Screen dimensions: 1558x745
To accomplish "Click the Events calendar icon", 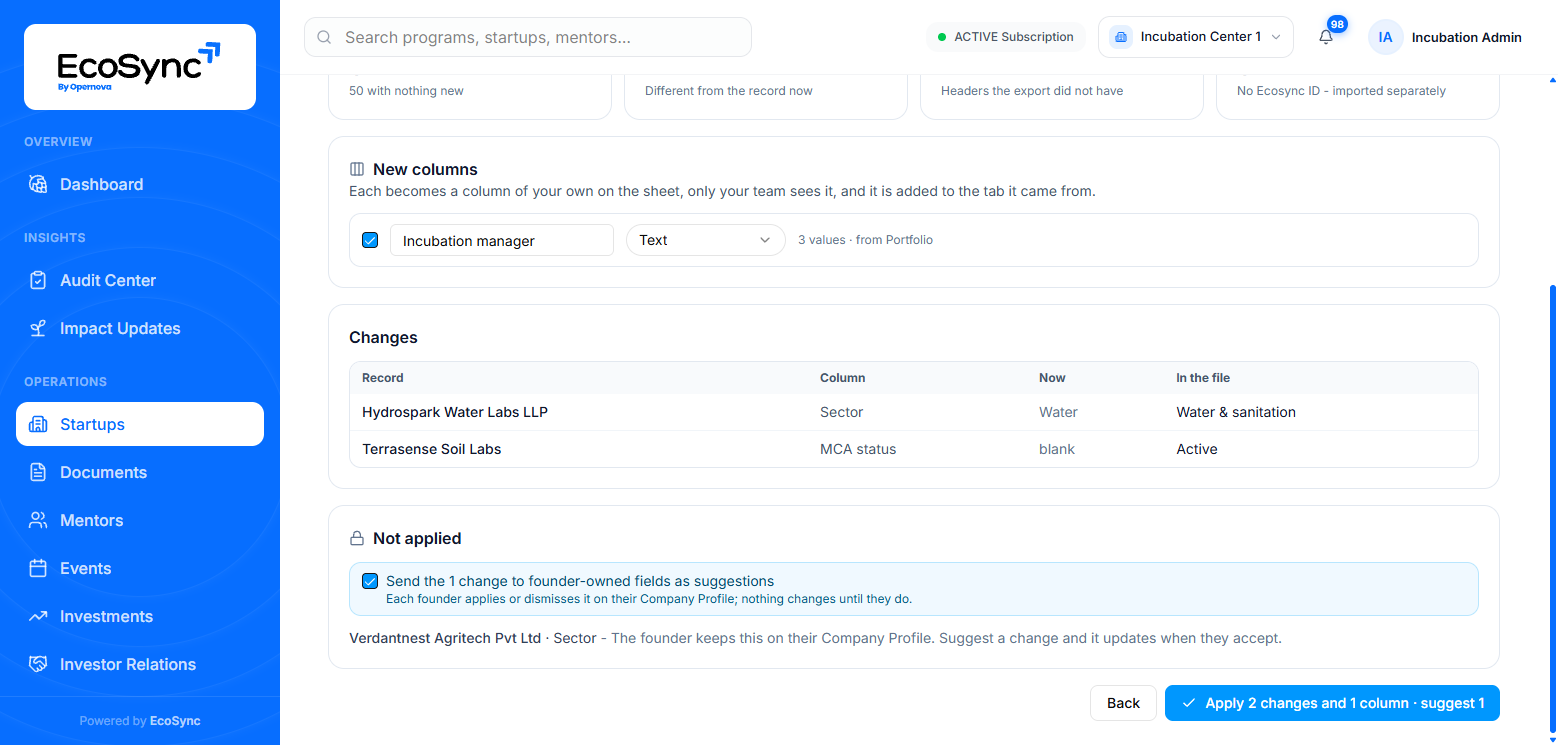I will (38, 568).
